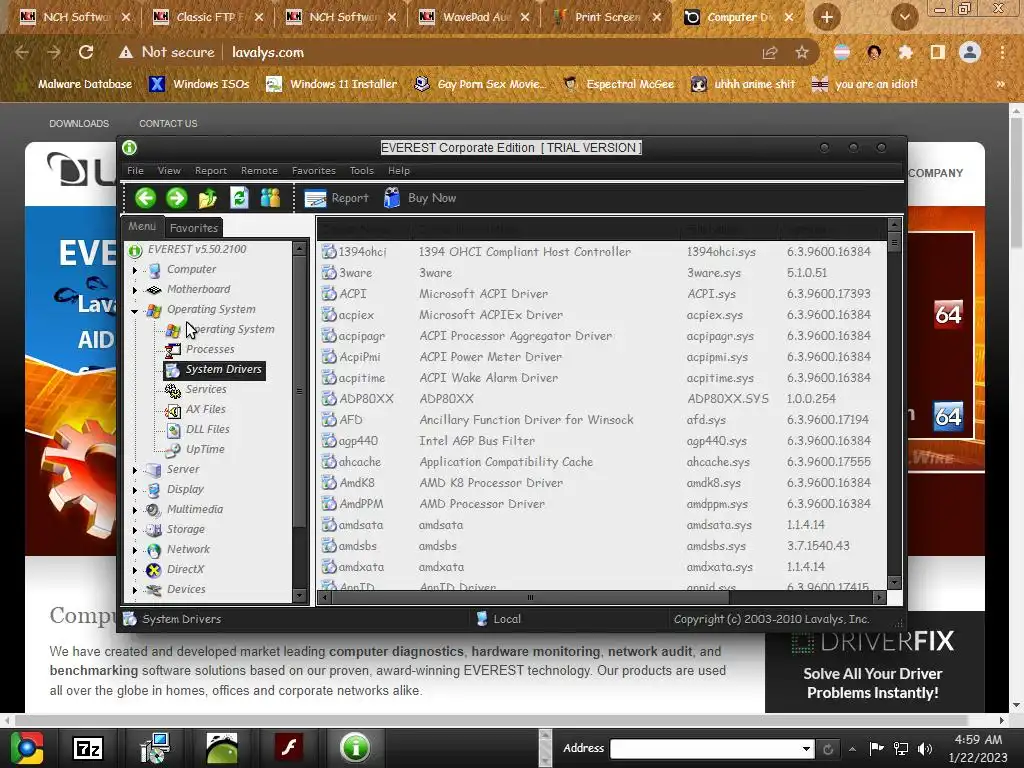
Task: Open the Windows ISOs bookmark
Action: click(199, 84)
